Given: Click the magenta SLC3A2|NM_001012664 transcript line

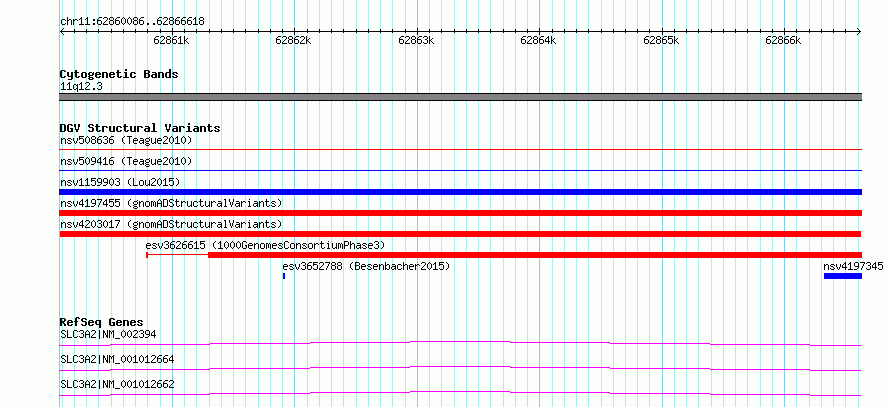Looking at the screenshot, I should [460, 368].
